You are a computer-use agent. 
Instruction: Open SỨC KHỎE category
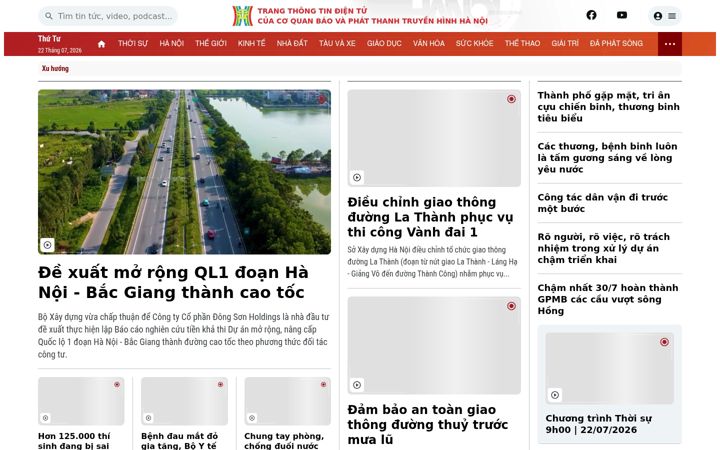click(x=474, y=43)
